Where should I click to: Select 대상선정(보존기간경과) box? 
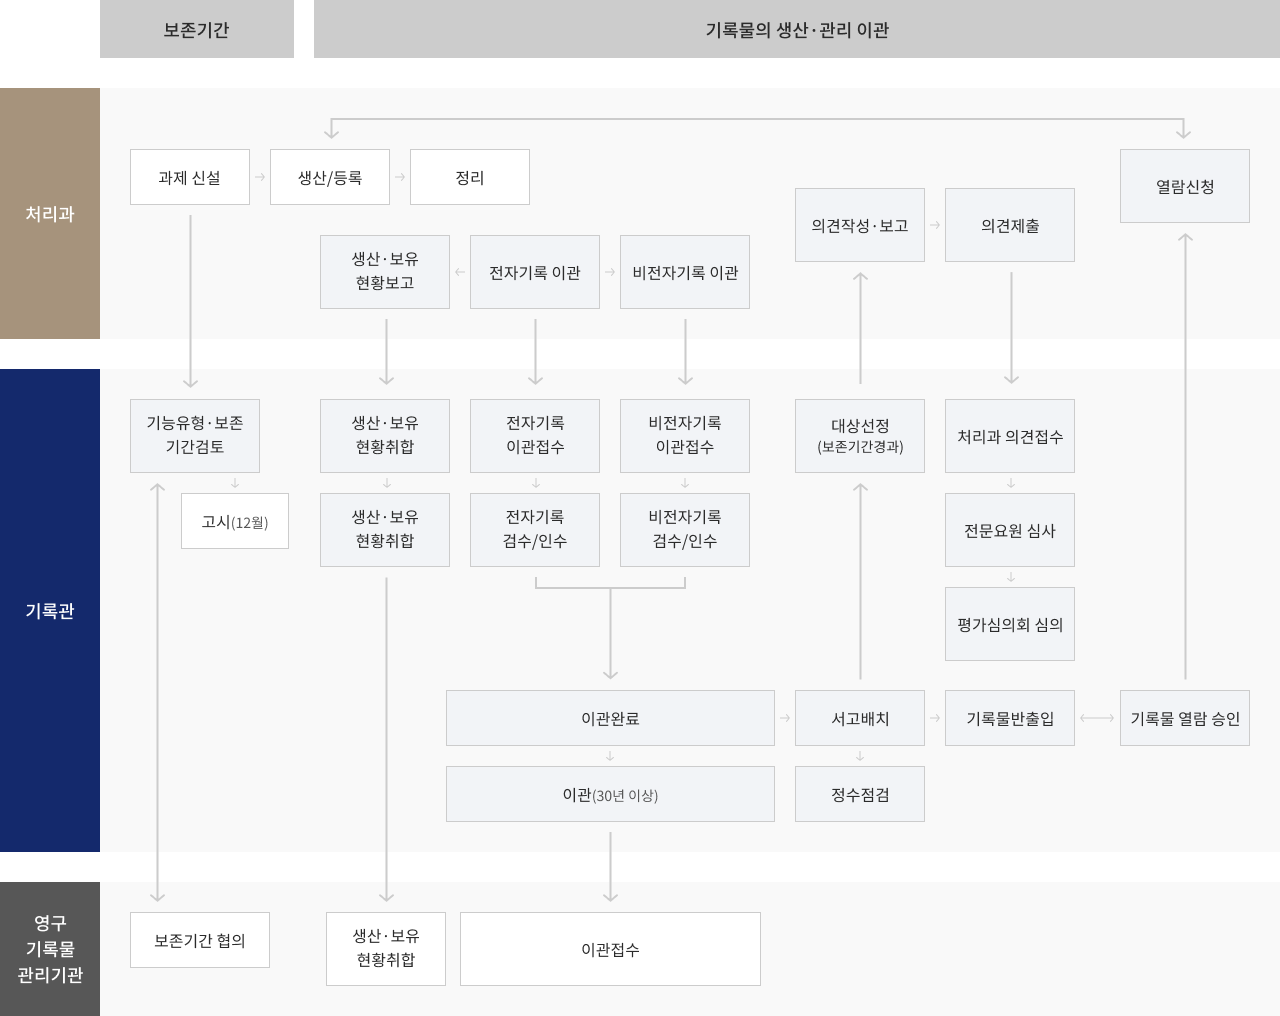click(860, 436)
